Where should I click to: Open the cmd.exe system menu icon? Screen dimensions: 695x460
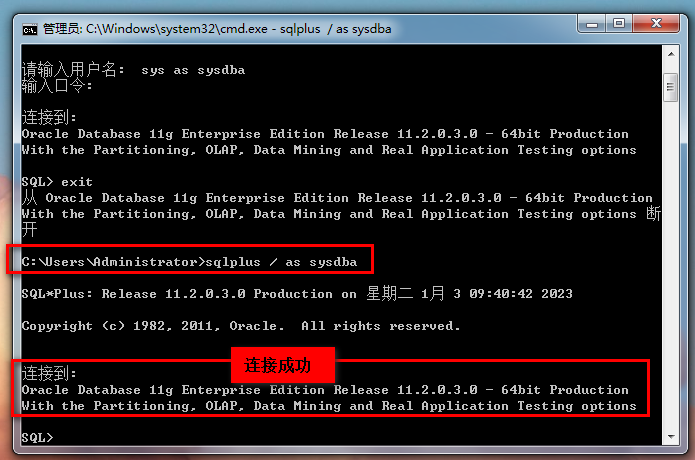30,29
